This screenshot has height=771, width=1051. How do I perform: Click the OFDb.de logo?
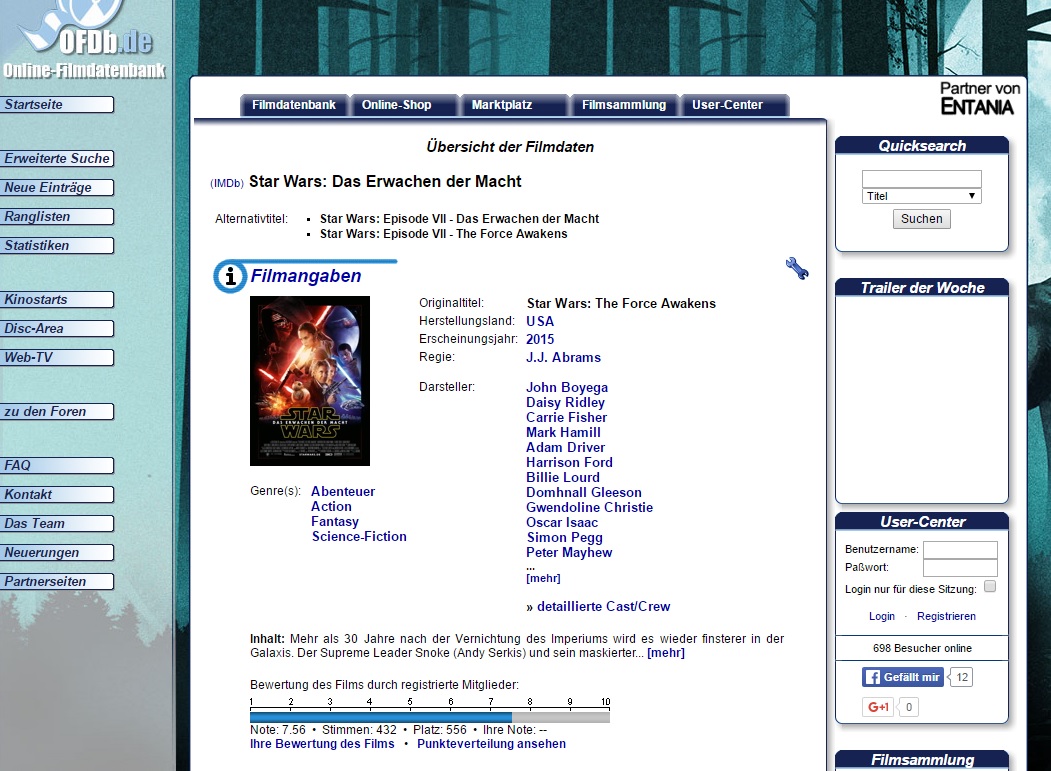tap(84, 39)
